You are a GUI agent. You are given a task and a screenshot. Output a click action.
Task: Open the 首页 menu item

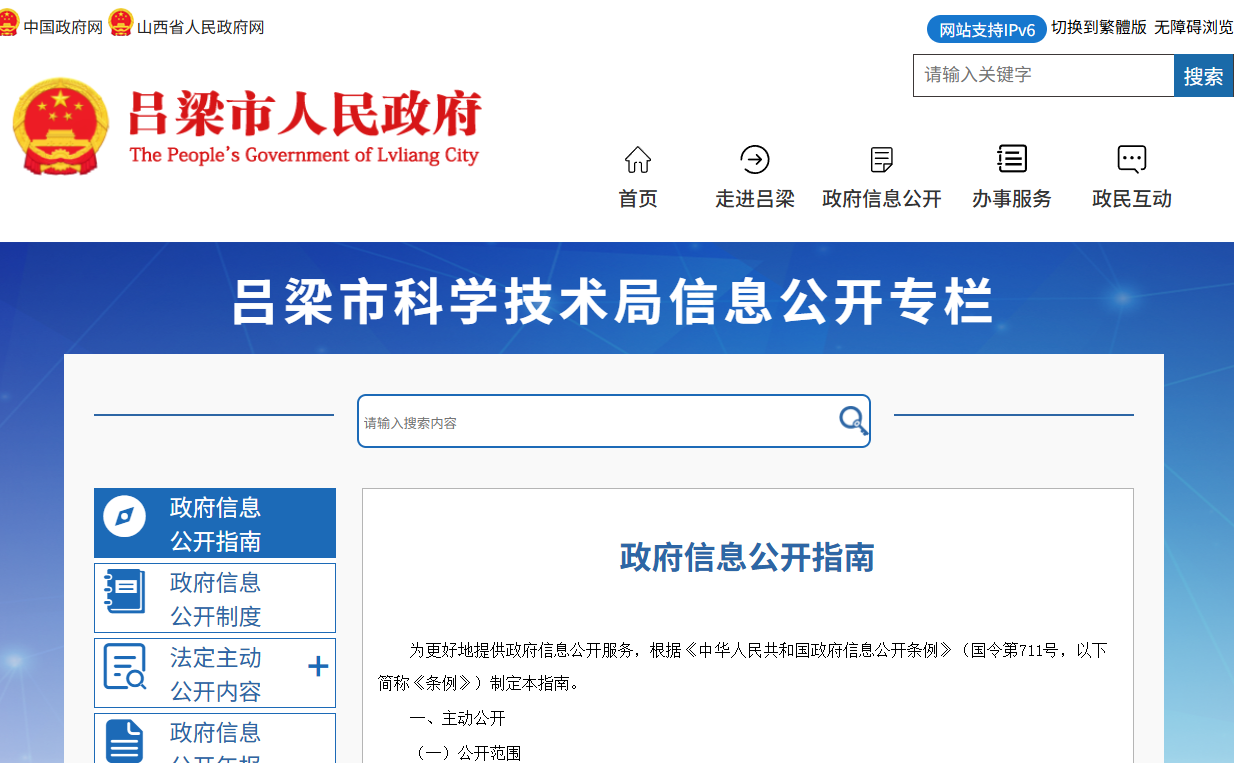point(638,199)
